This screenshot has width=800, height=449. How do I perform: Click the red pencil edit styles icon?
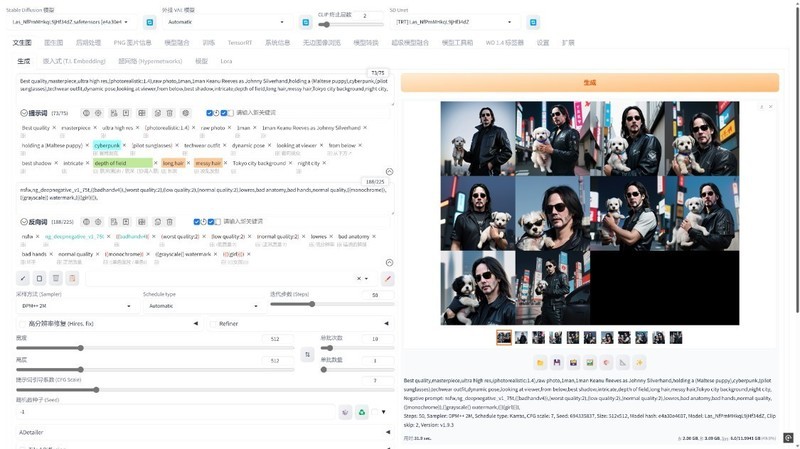388,278
